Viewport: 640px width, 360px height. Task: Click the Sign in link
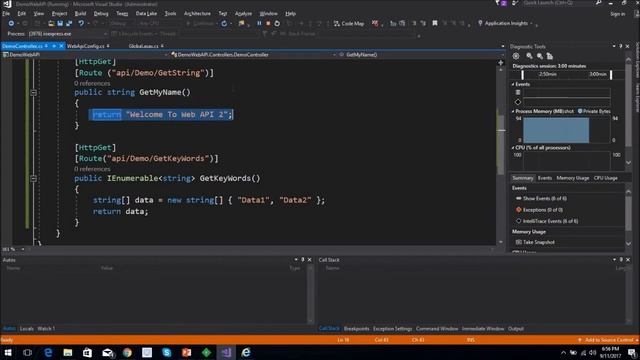point(618,13)
